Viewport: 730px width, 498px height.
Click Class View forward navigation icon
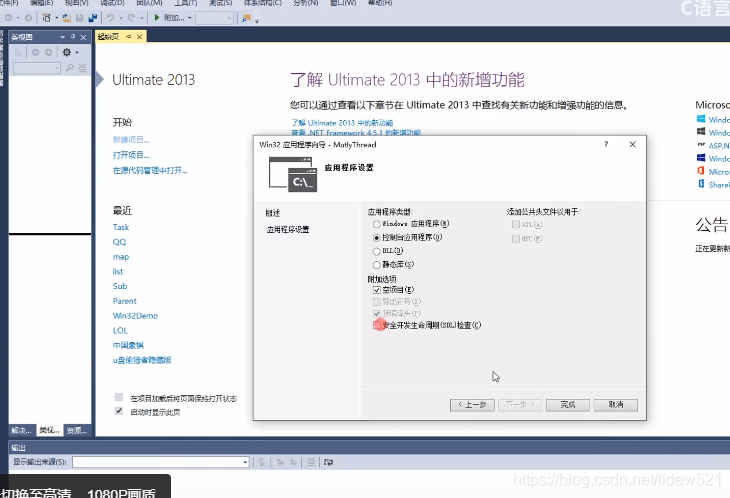(48, 52)
